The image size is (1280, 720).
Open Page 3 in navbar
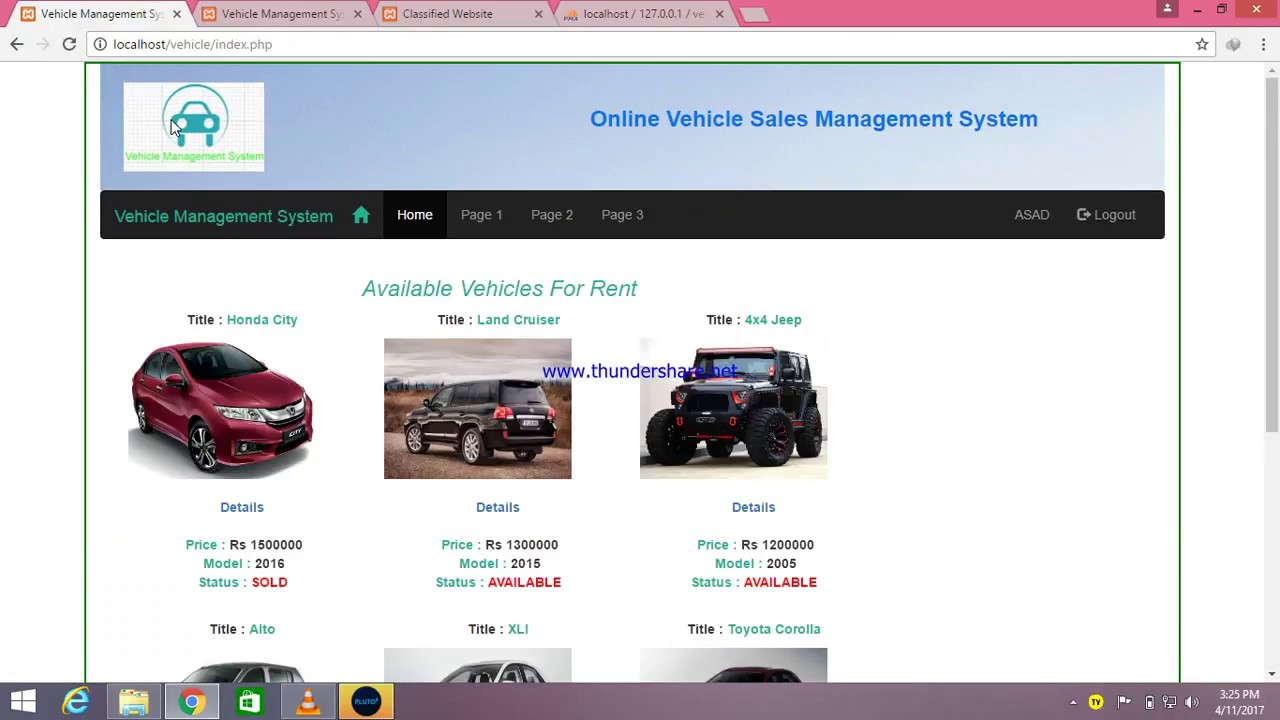pos(622,215)
